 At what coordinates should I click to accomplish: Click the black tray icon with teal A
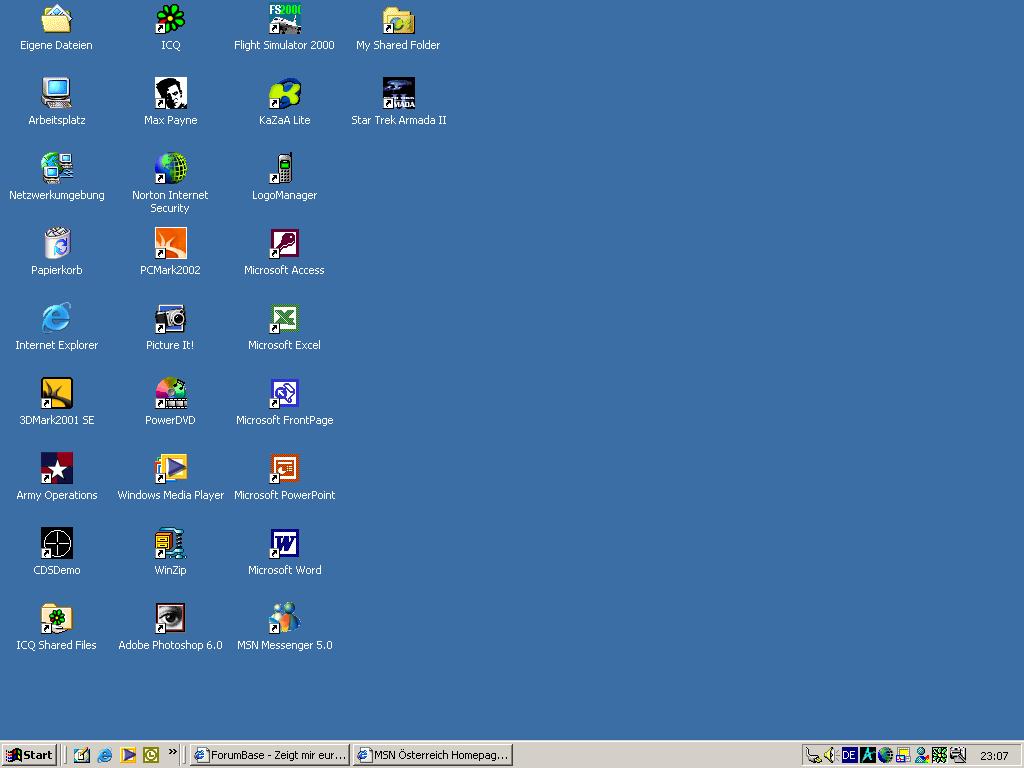click(x=867, y=755)
